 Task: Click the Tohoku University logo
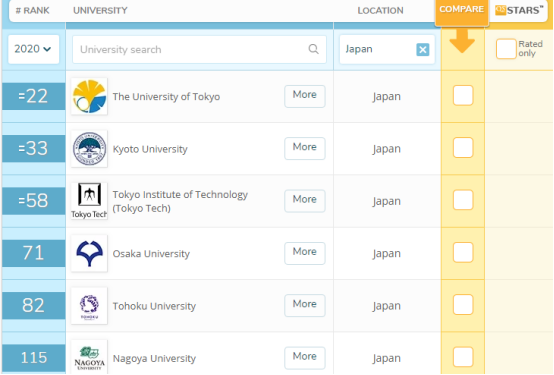pyautogui.click(x=89, y=305)
